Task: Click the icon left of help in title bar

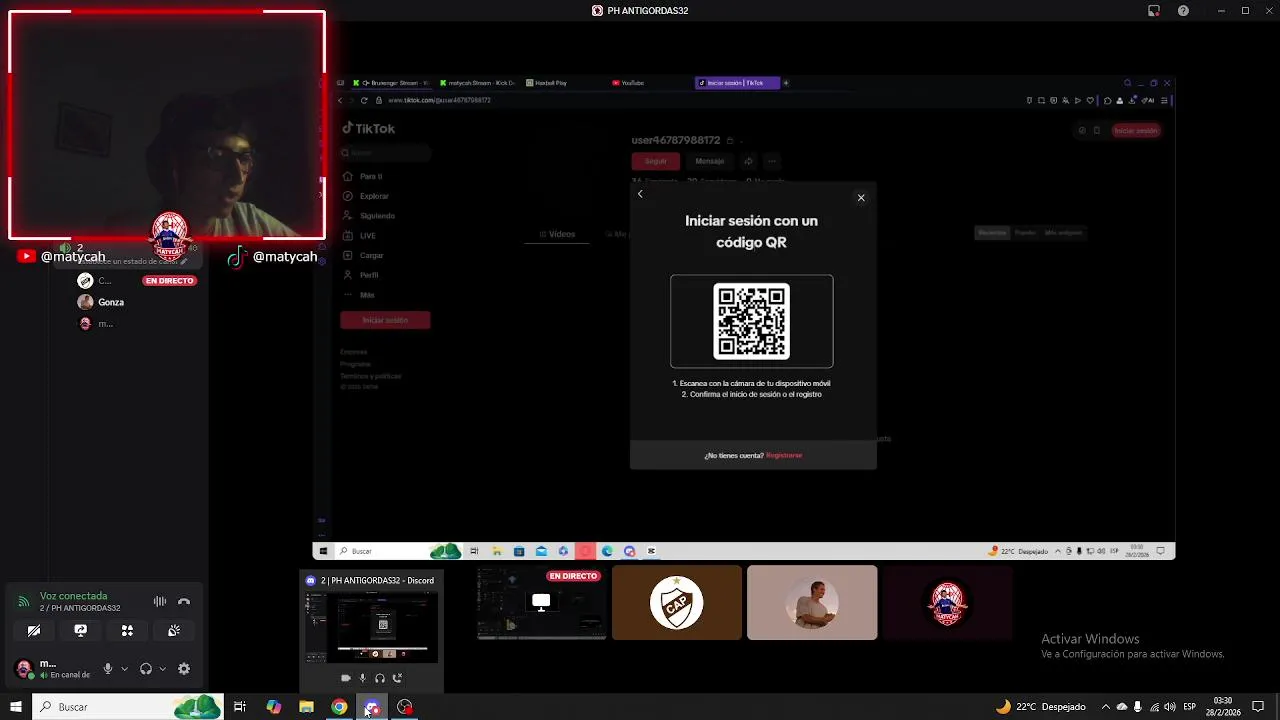Action: [x=1154, y=11]
